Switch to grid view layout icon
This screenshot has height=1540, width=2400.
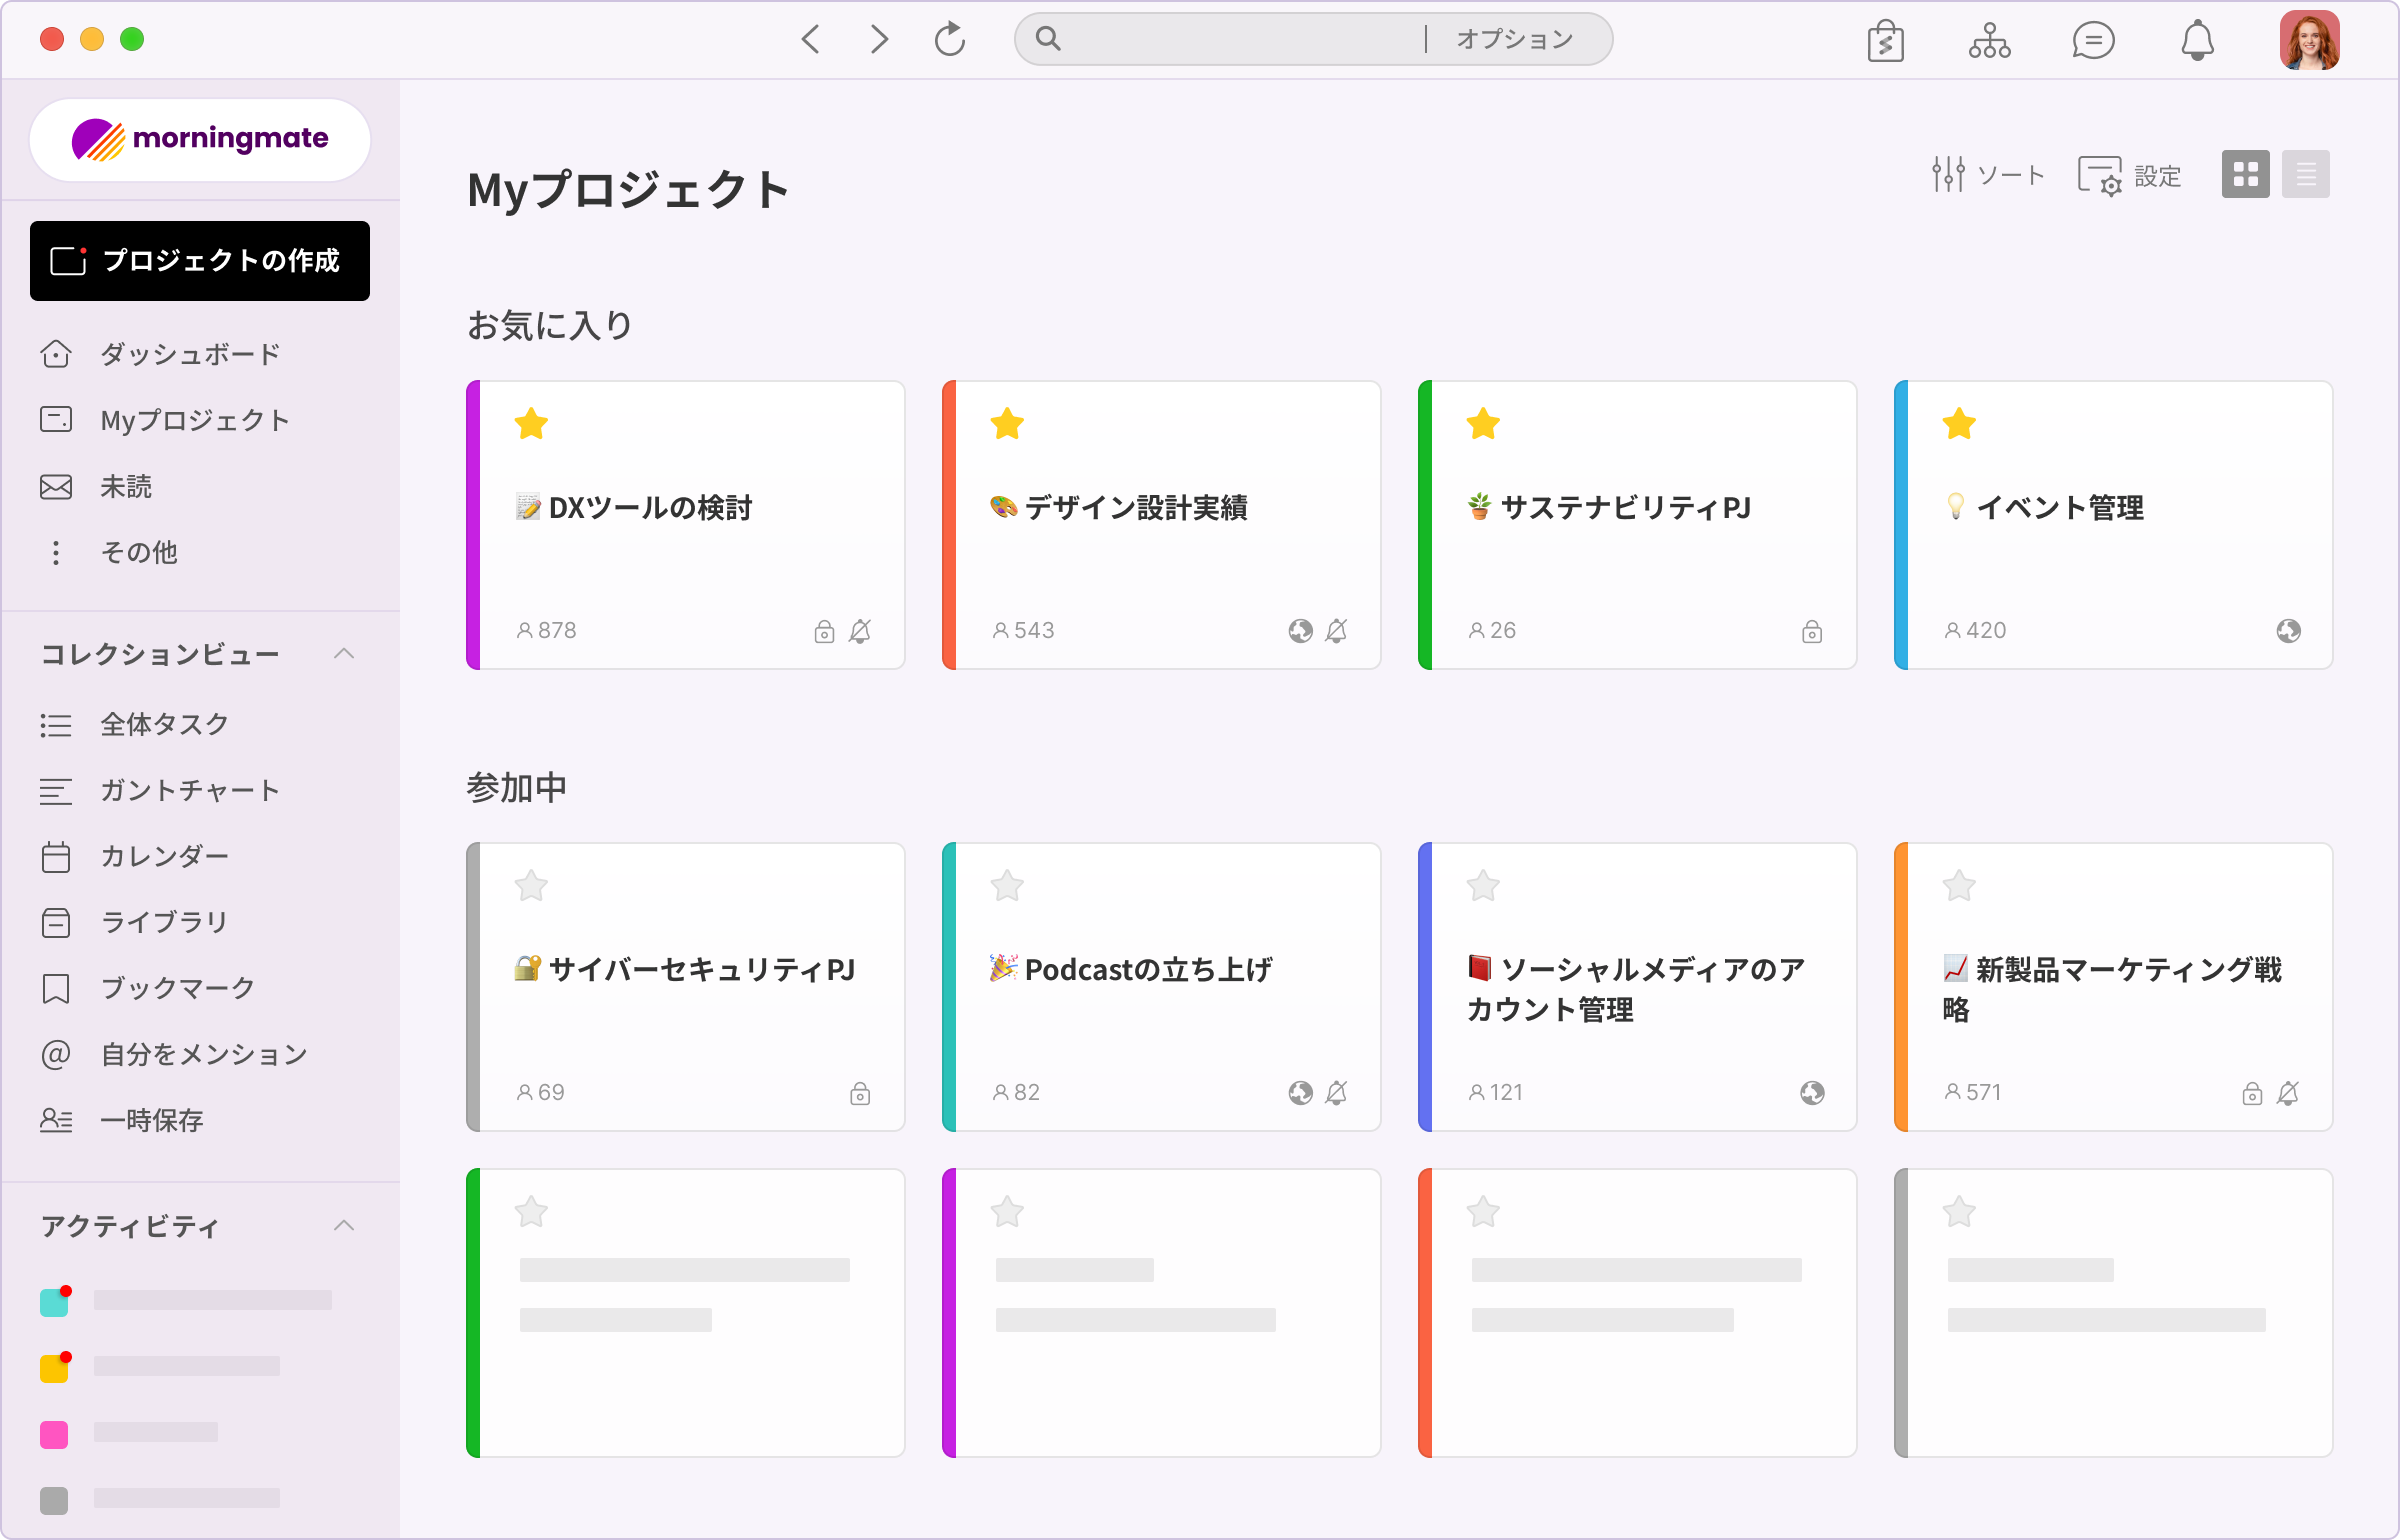pyautogui.click(x=2245, y=175)
